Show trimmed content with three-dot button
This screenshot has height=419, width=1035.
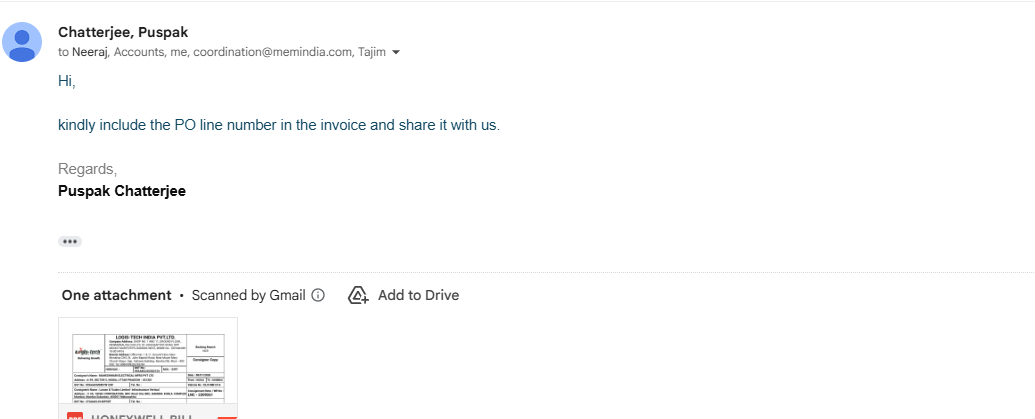(69, 241)
